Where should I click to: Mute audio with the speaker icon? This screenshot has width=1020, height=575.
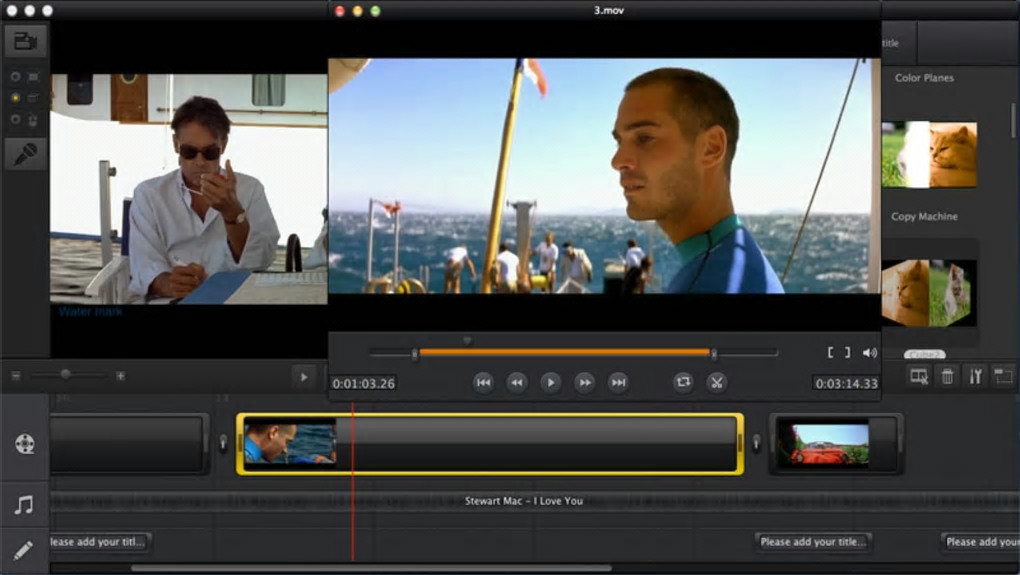pos(870,353)
